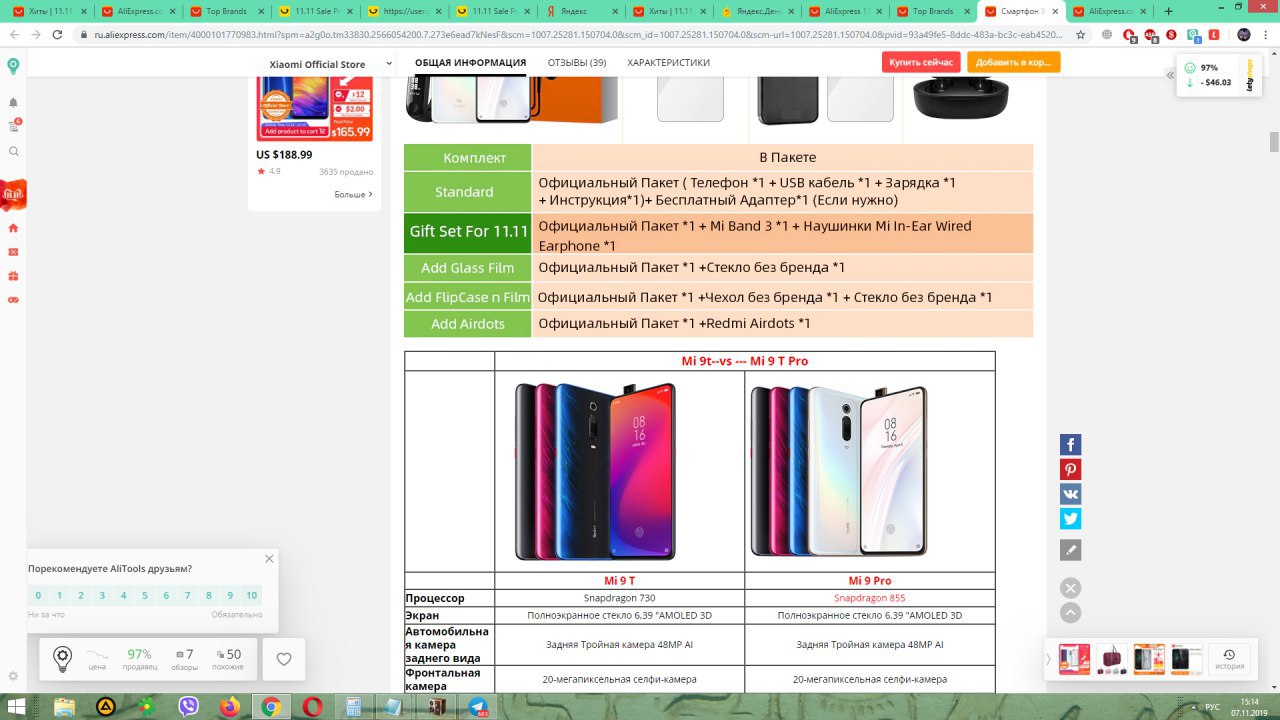Open Viber from taskbar
This screenshot has height=720, width=1280.
188,707
